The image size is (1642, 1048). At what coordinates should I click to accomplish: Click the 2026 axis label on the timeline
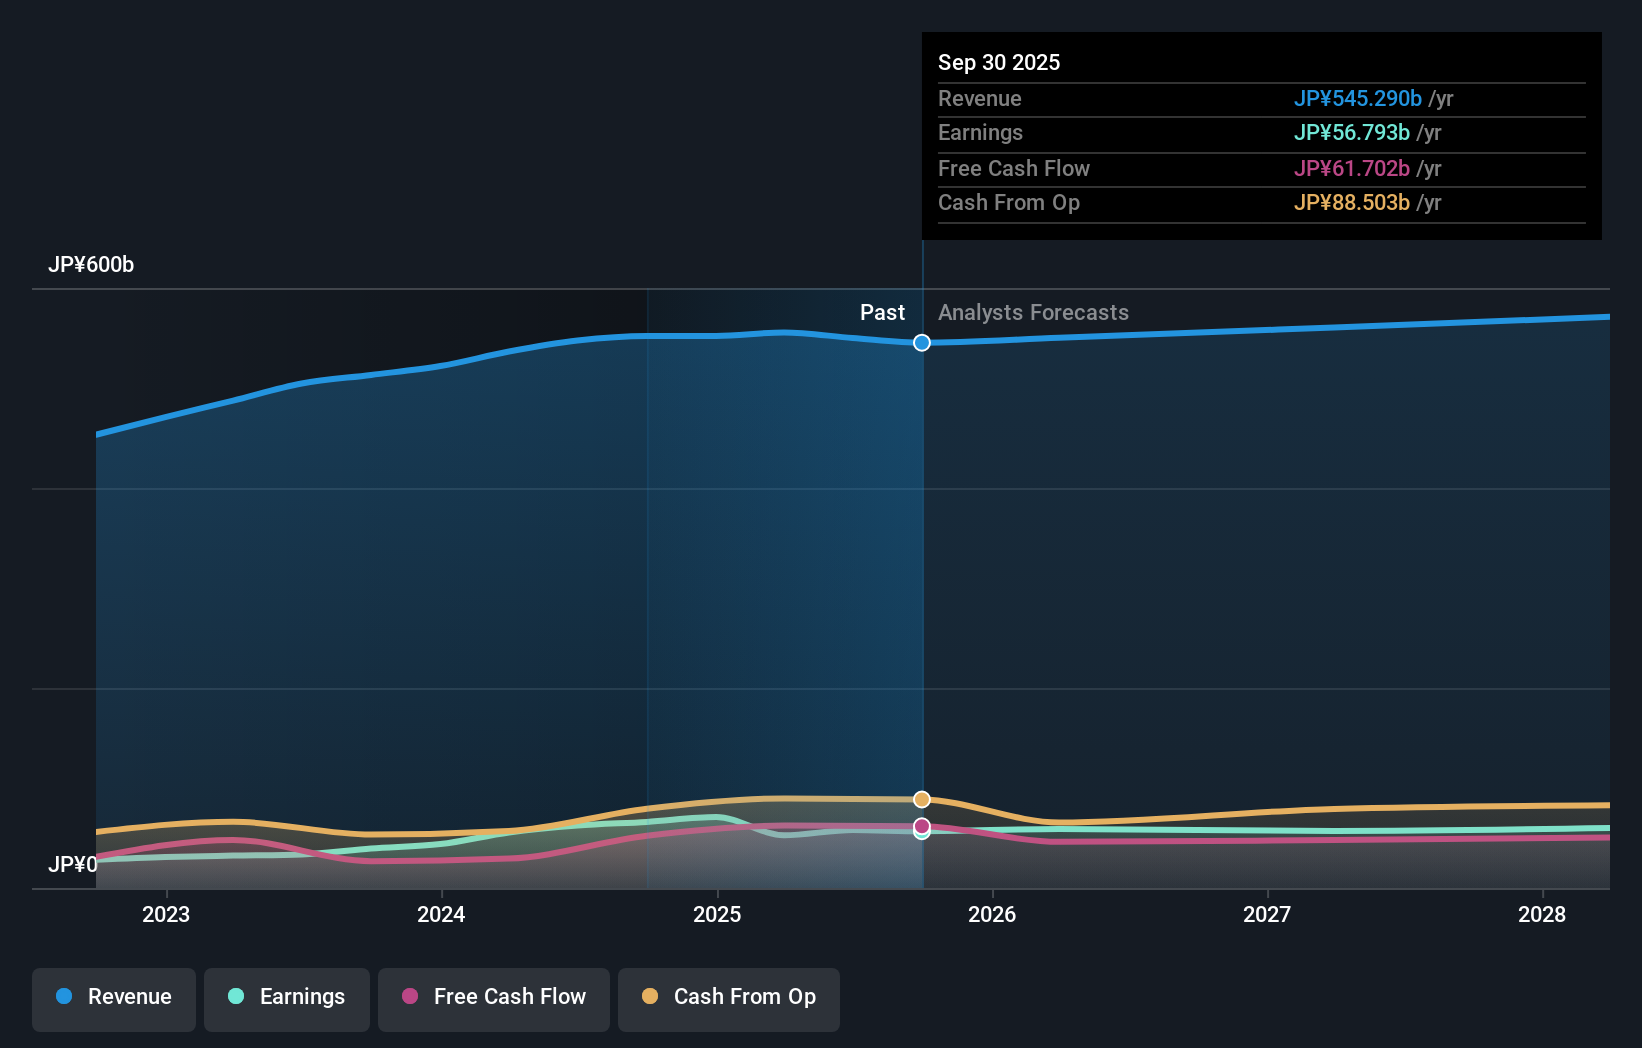991,914
